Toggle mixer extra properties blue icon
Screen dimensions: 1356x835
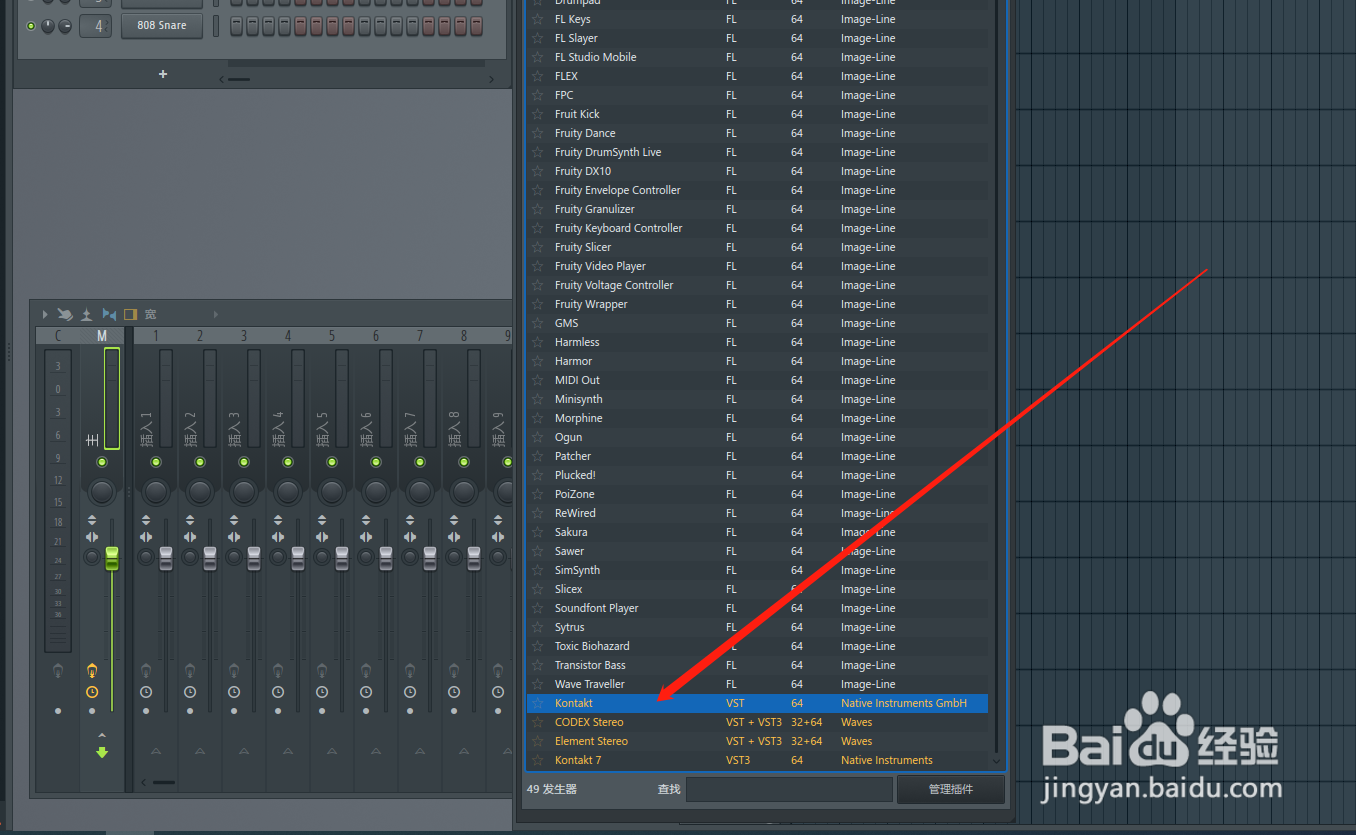109,314
